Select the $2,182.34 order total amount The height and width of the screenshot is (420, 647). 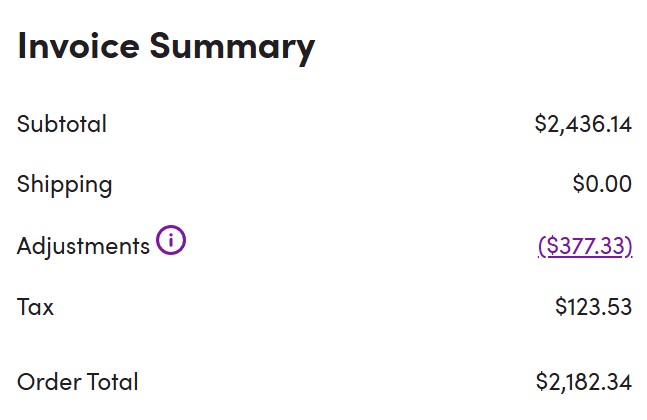pyautogui.click(x=583, y=382)
